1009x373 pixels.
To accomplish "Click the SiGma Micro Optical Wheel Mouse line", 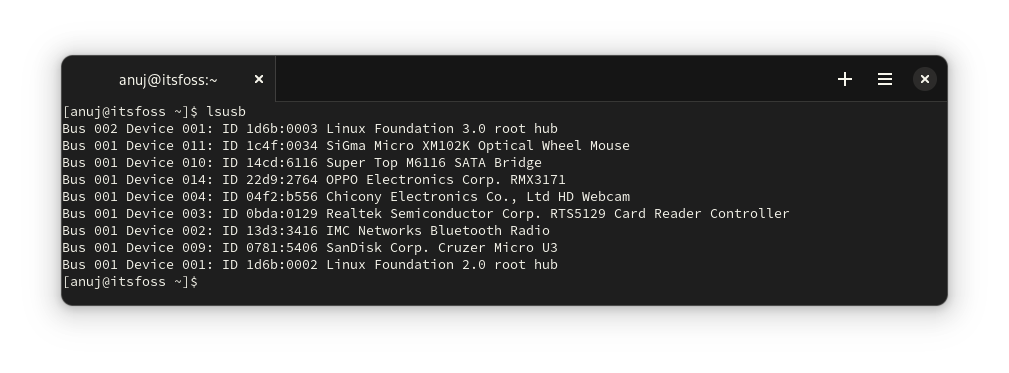I will point(346,145).
